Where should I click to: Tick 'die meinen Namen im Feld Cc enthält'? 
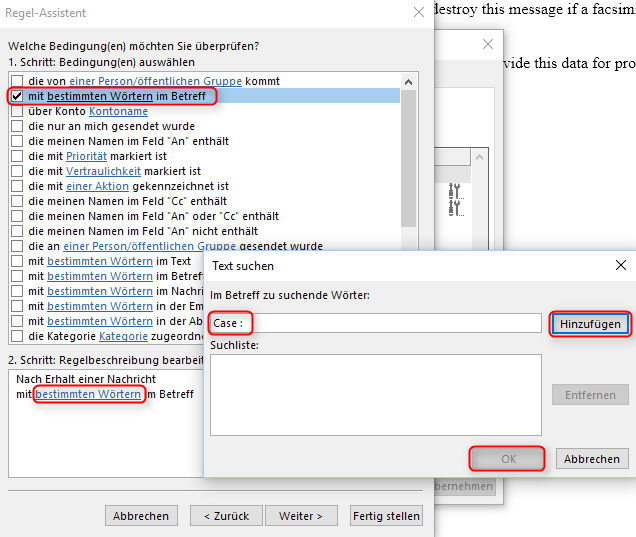[17, 201]
